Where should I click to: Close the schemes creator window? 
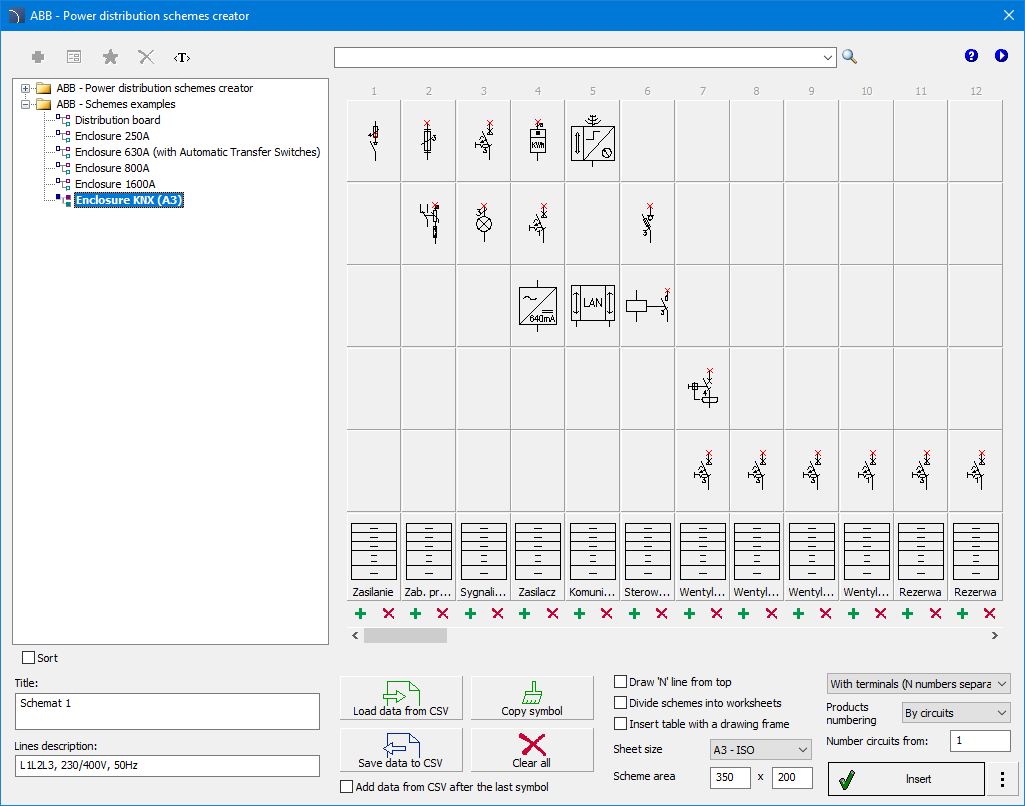(1009, 15)
